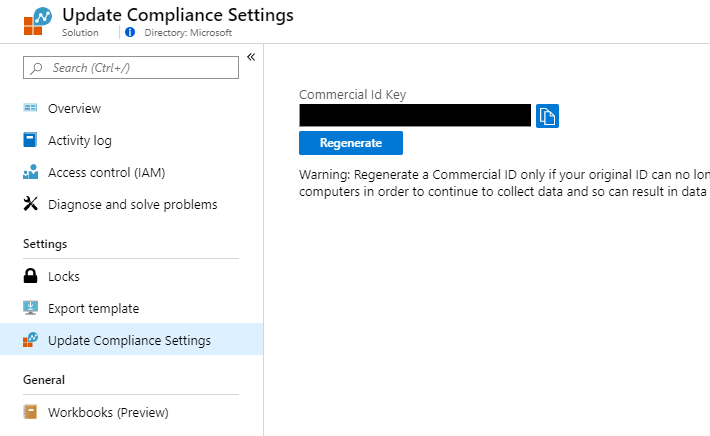Screen dimensions: 710x436
Task: Click into the Search (Ctrl+/) box
Action: click(137, 67)
